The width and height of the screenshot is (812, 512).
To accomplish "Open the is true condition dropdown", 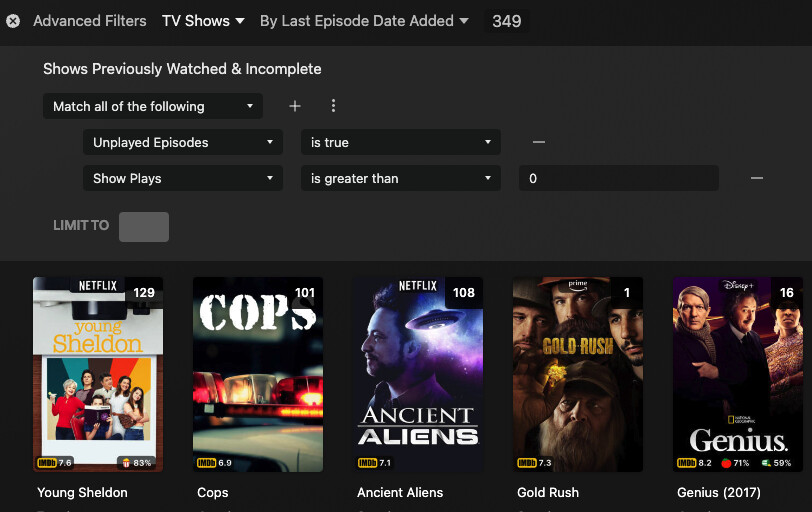I will (x=401, y=142).
